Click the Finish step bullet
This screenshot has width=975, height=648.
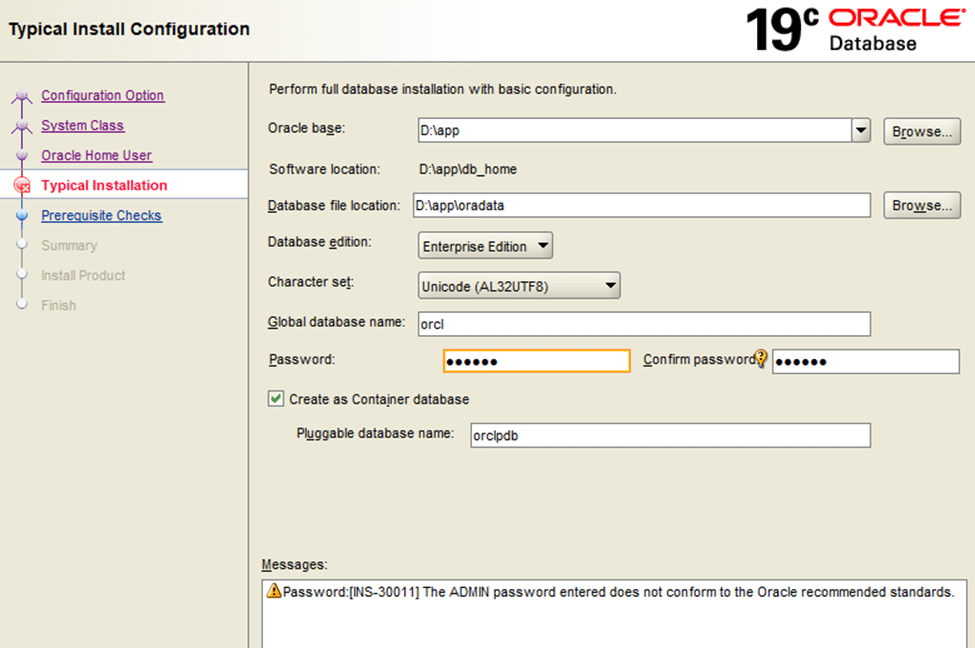coord(22,304)
